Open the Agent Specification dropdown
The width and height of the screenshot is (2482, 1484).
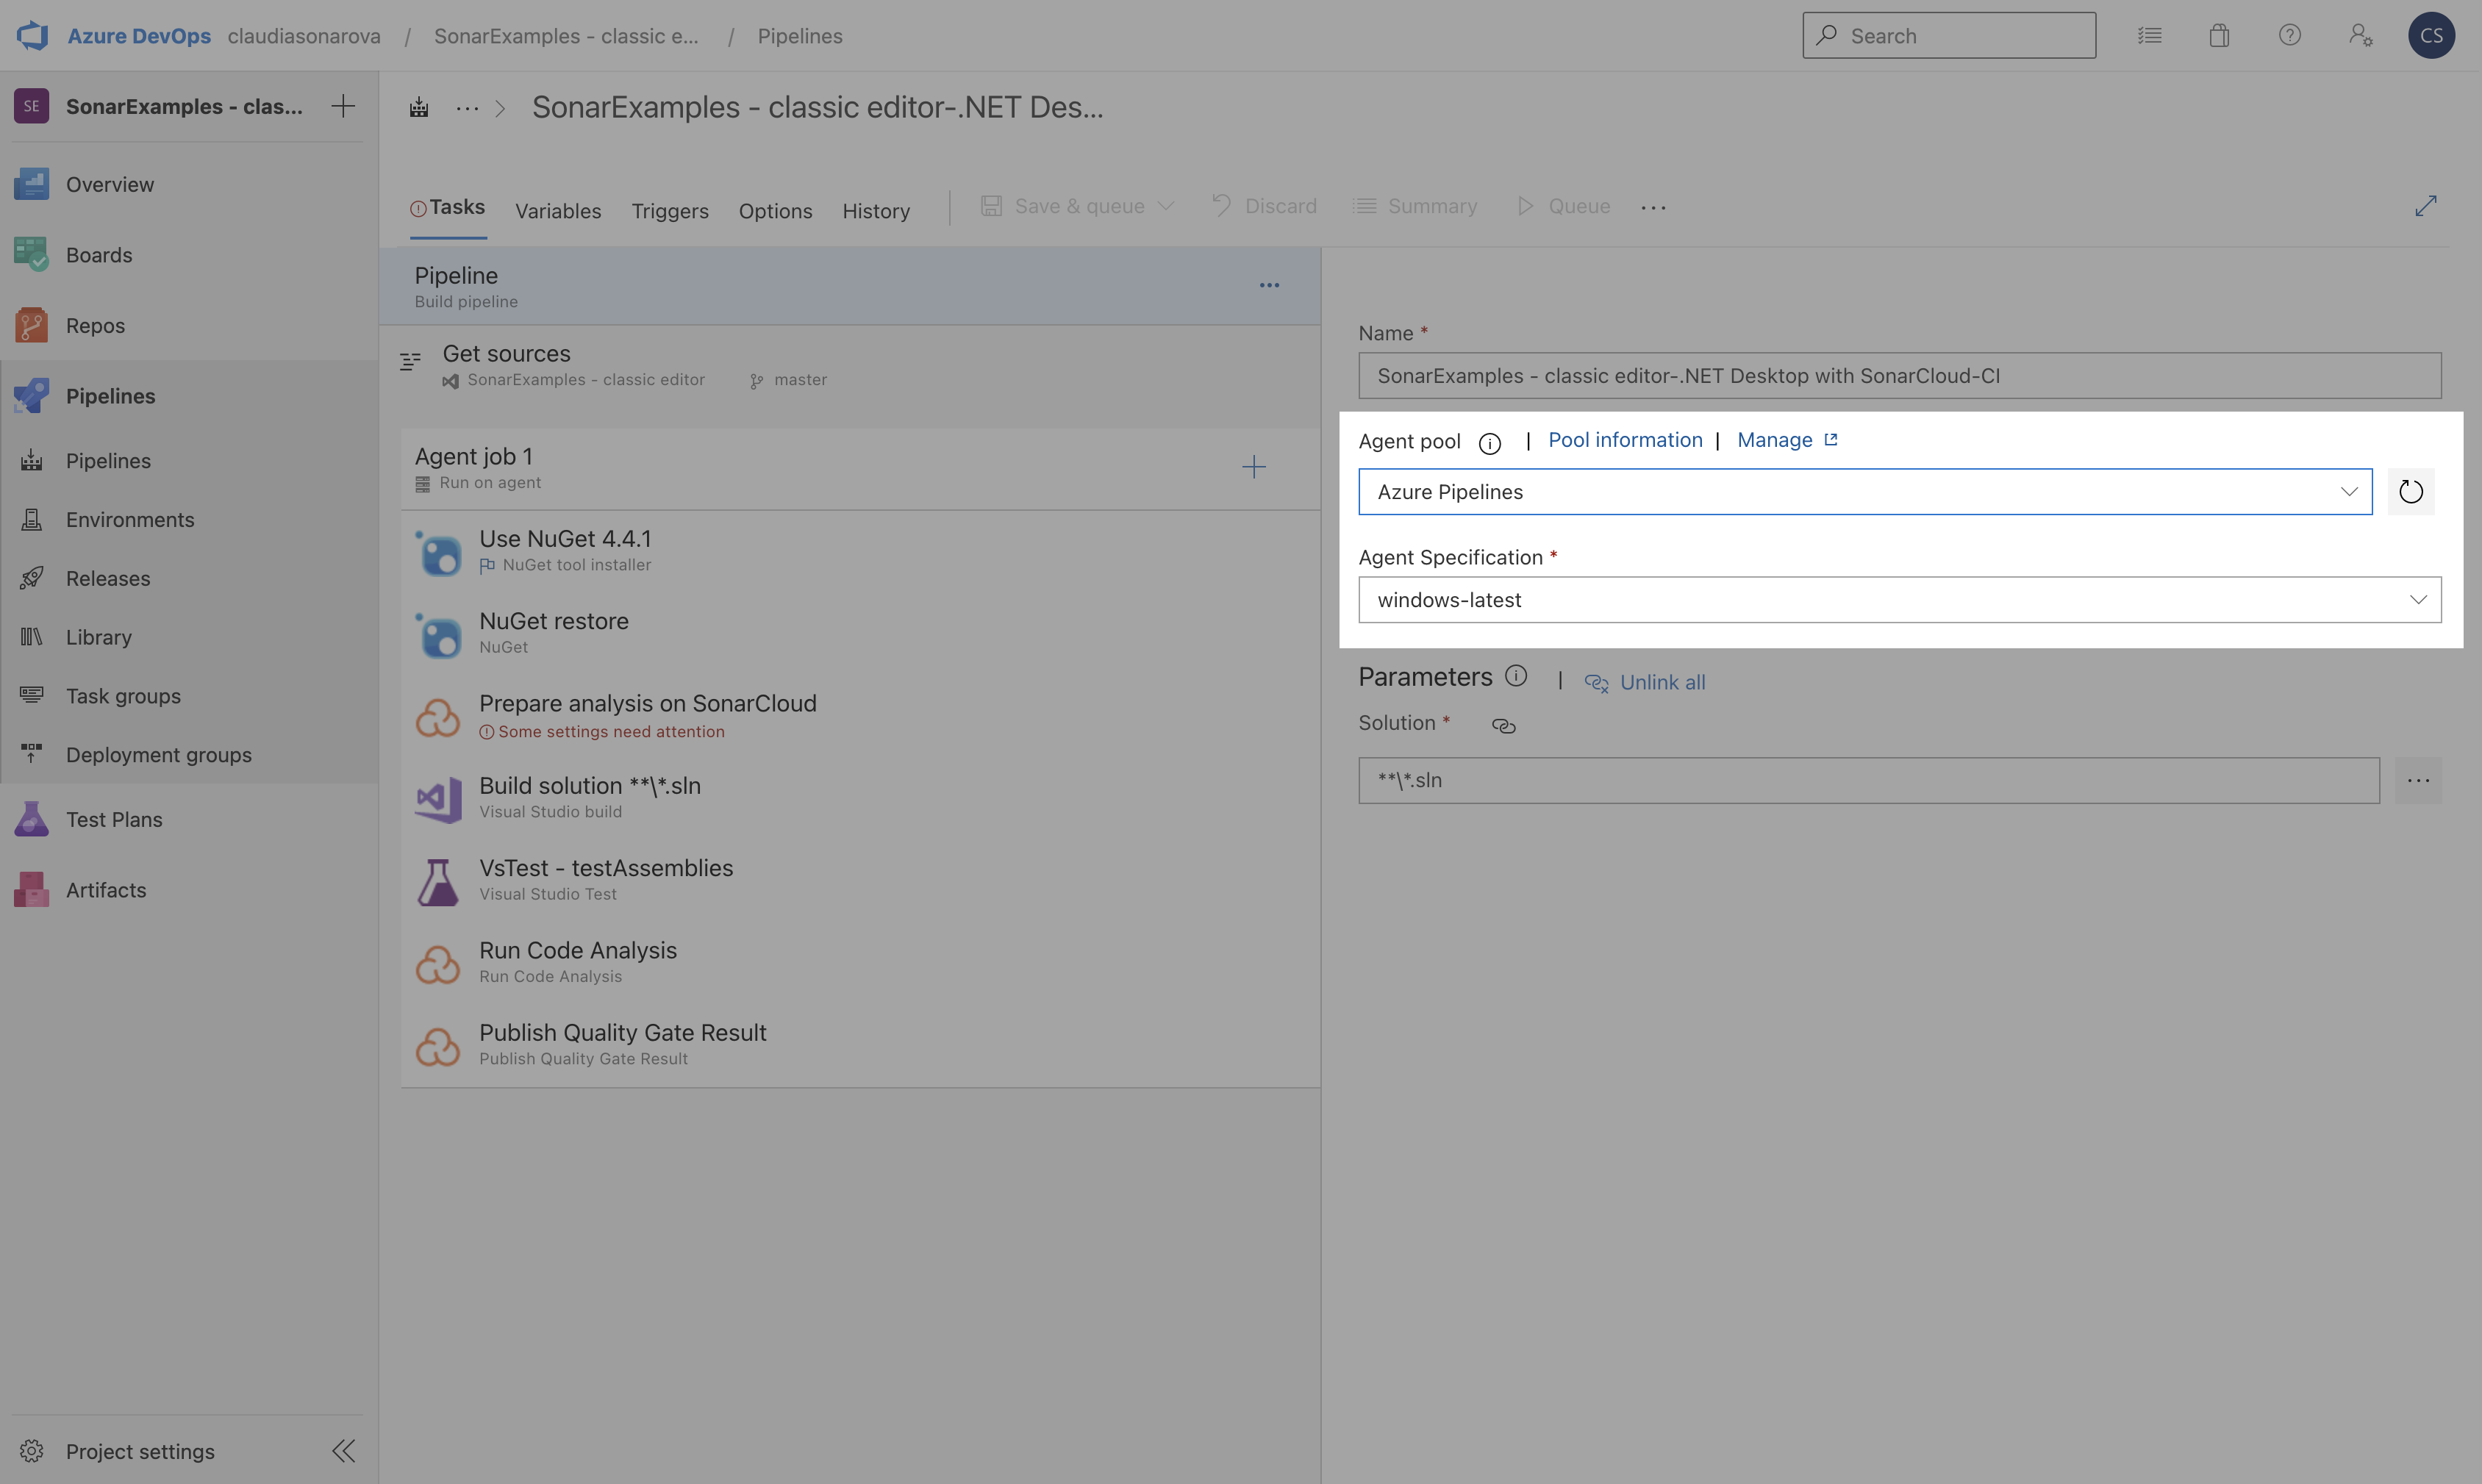click(x=1899, y=599)
